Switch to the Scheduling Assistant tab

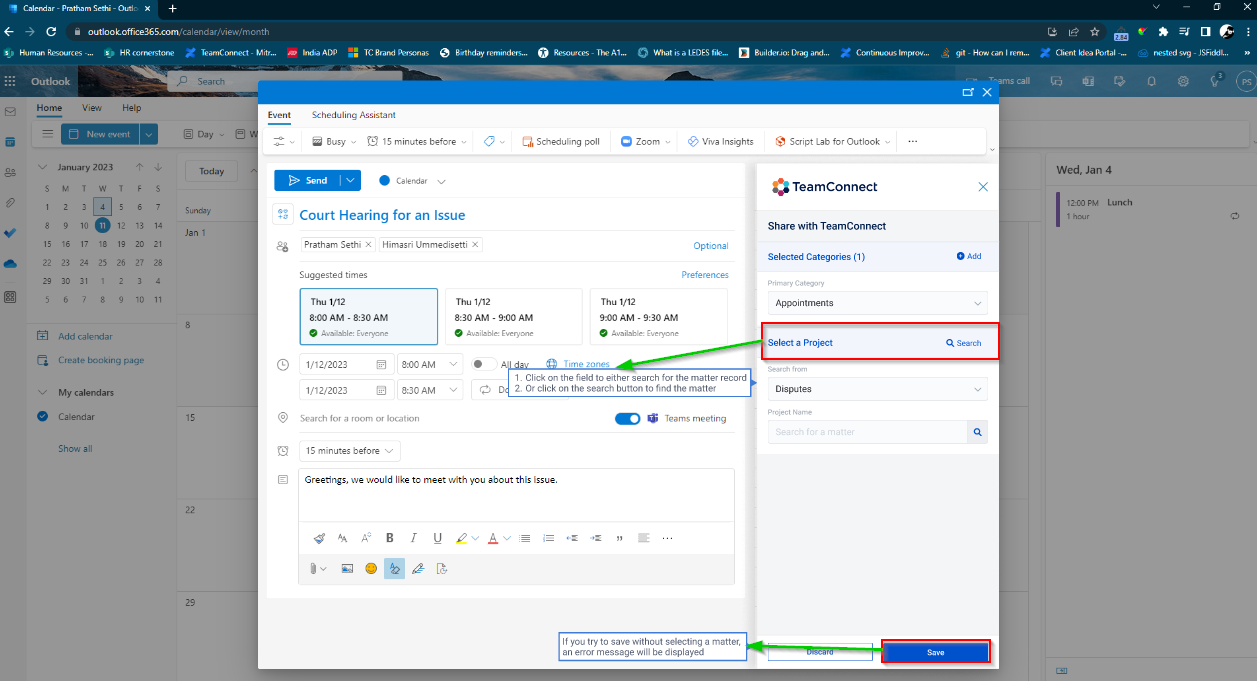coord(353,115)
